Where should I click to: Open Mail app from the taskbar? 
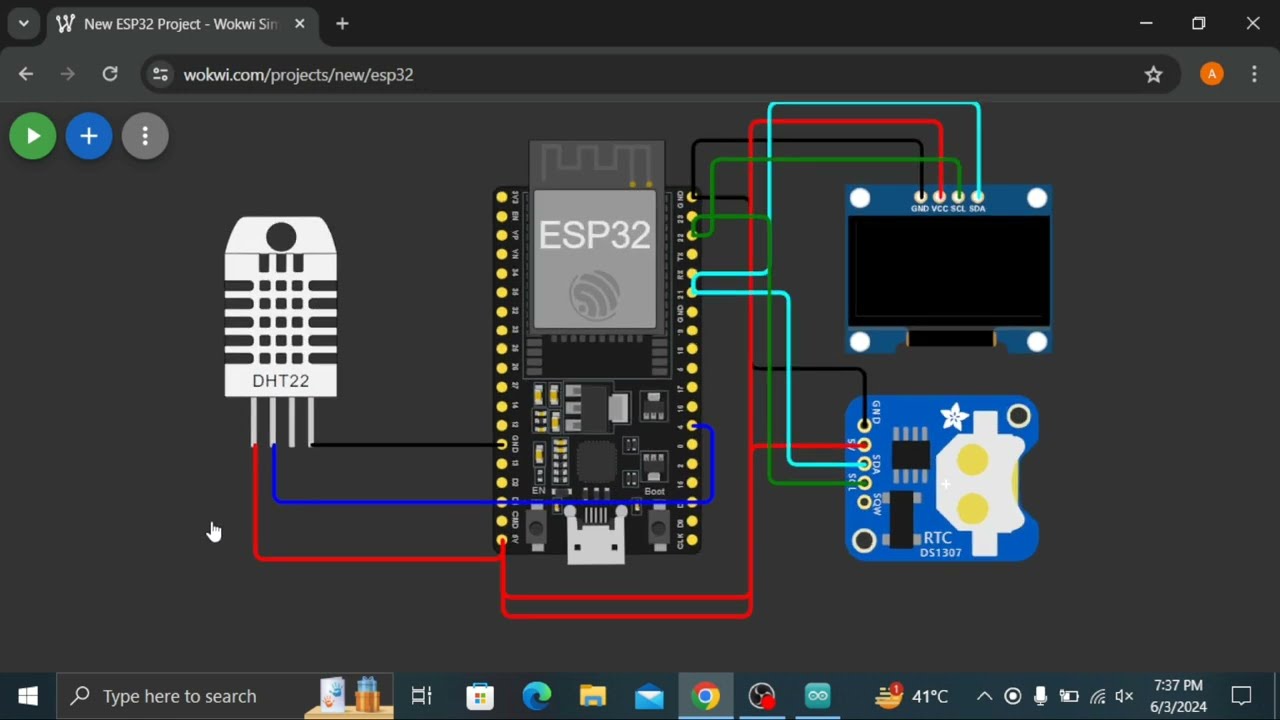tap(649, 696)
